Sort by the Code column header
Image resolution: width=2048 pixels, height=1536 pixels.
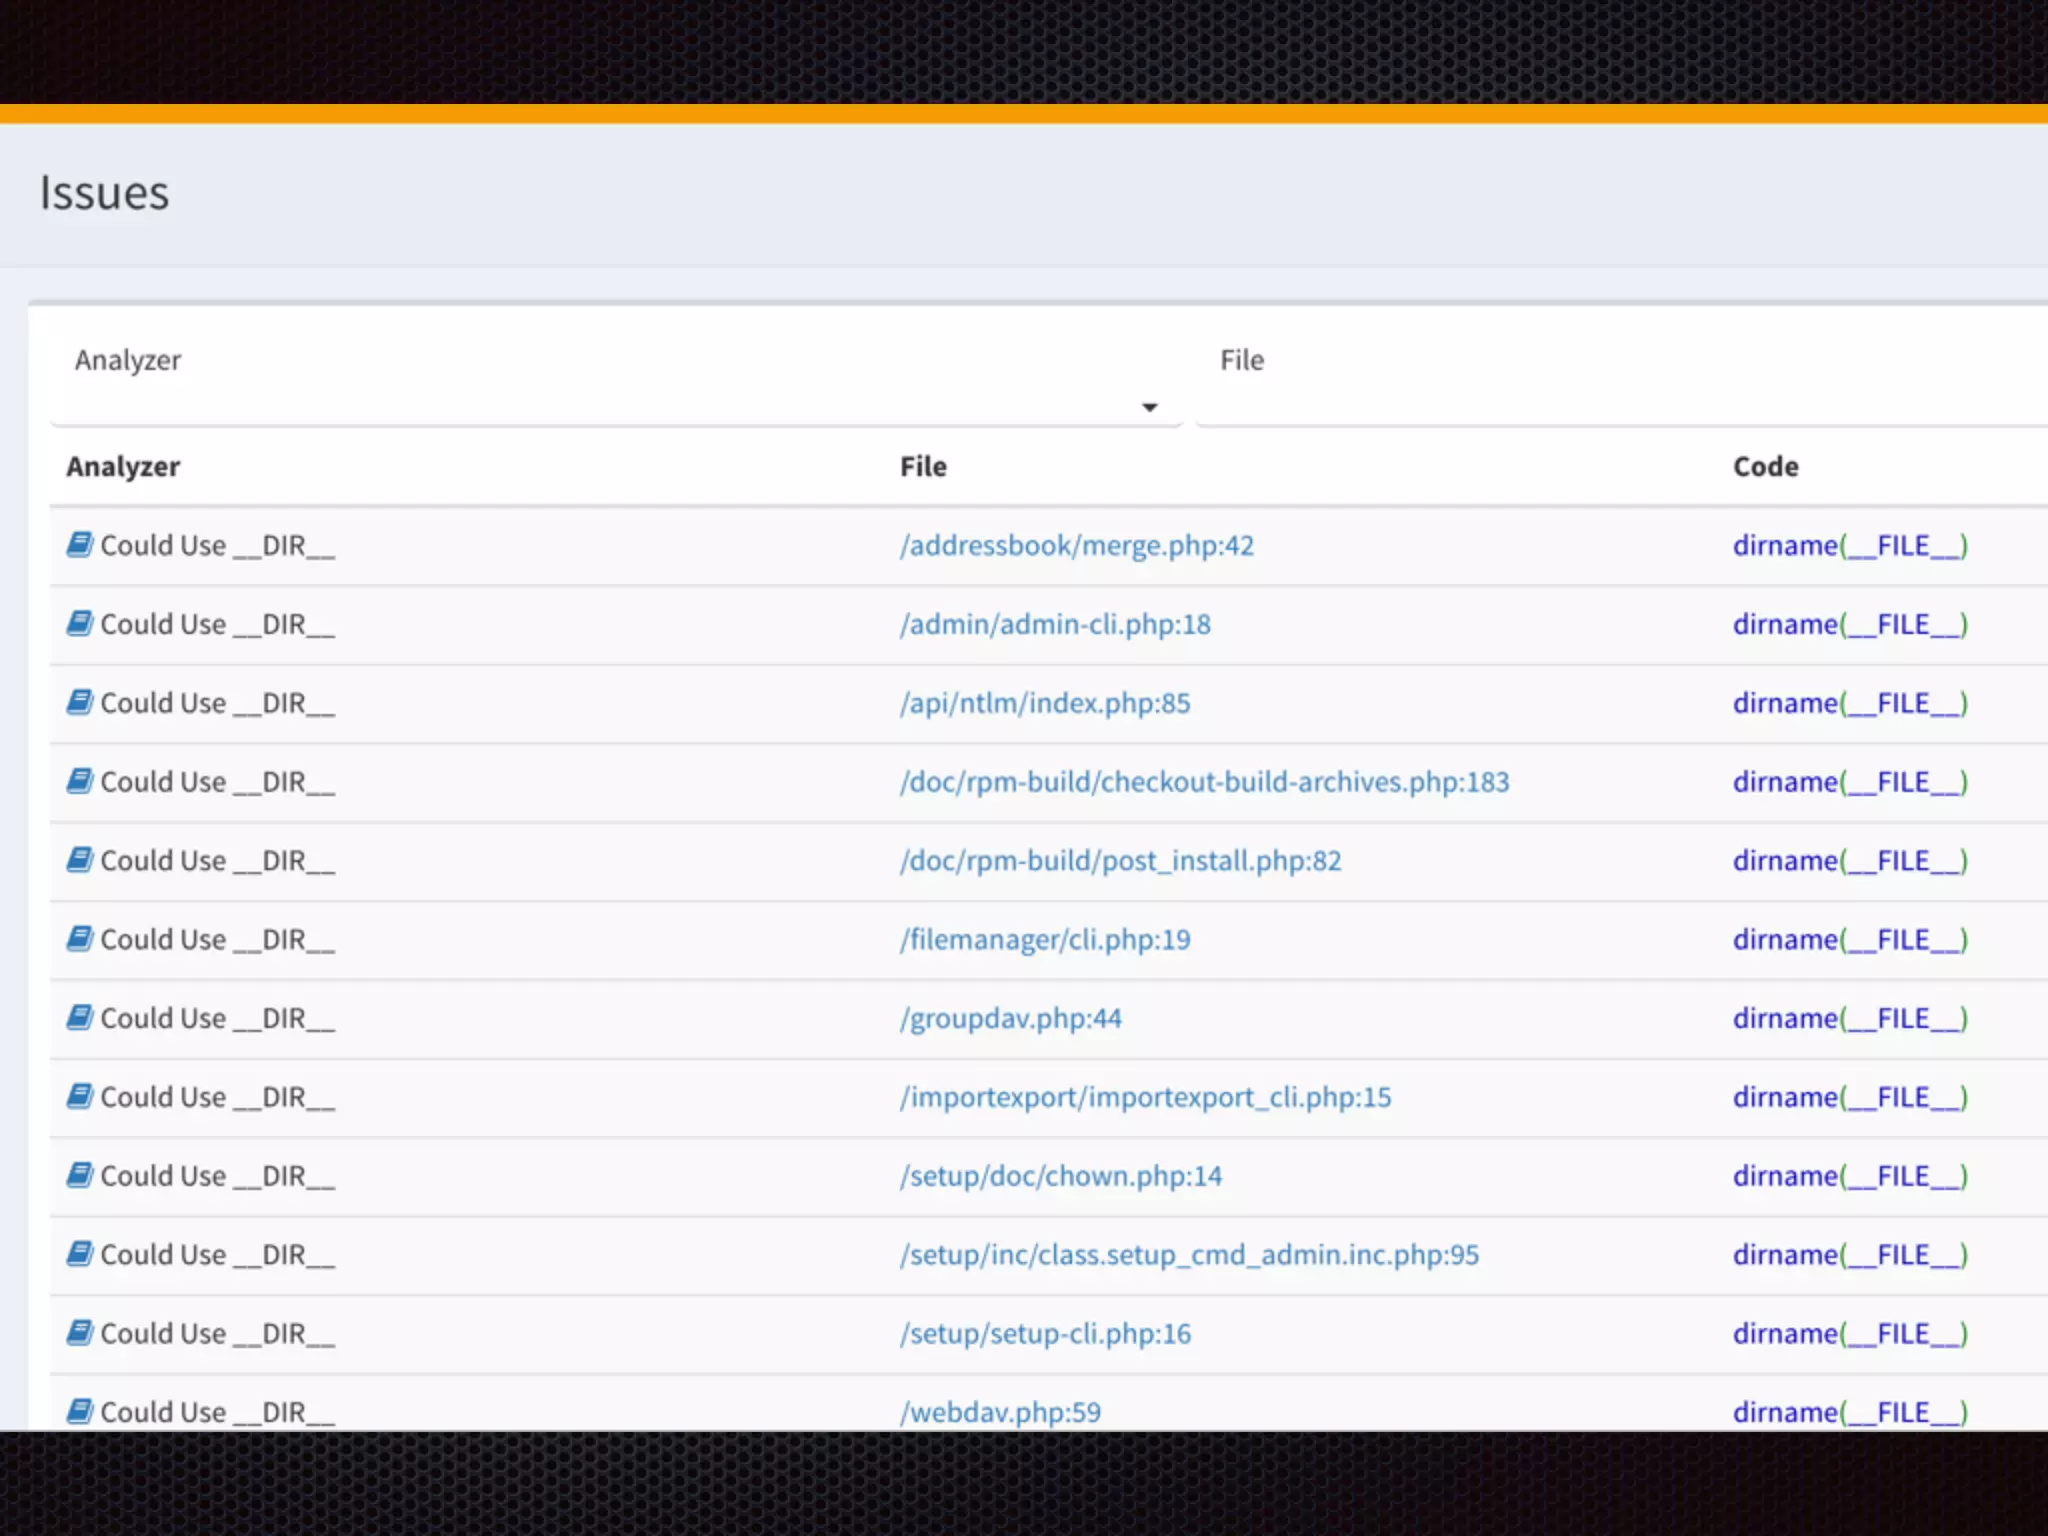(1765, 467)
